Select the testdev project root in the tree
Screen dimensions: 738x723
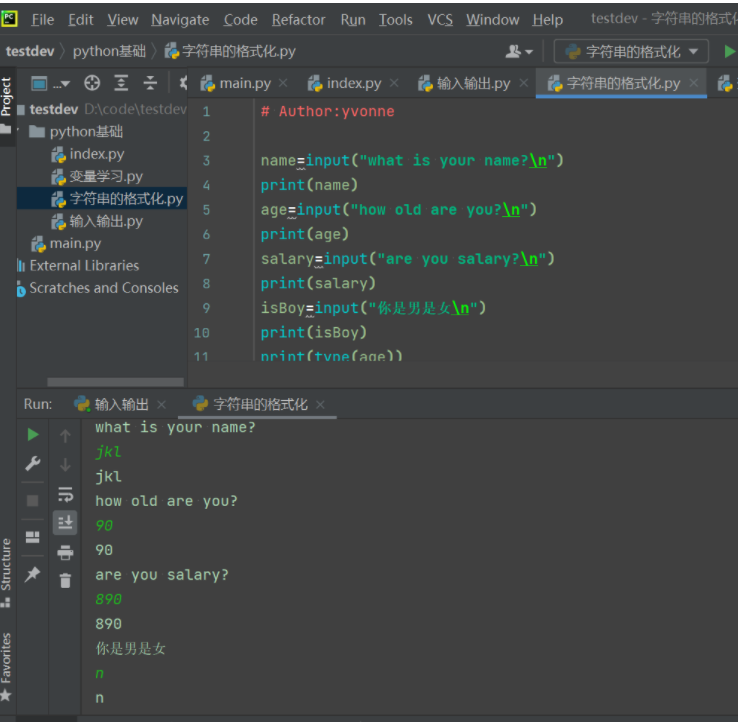coord(54,109)
